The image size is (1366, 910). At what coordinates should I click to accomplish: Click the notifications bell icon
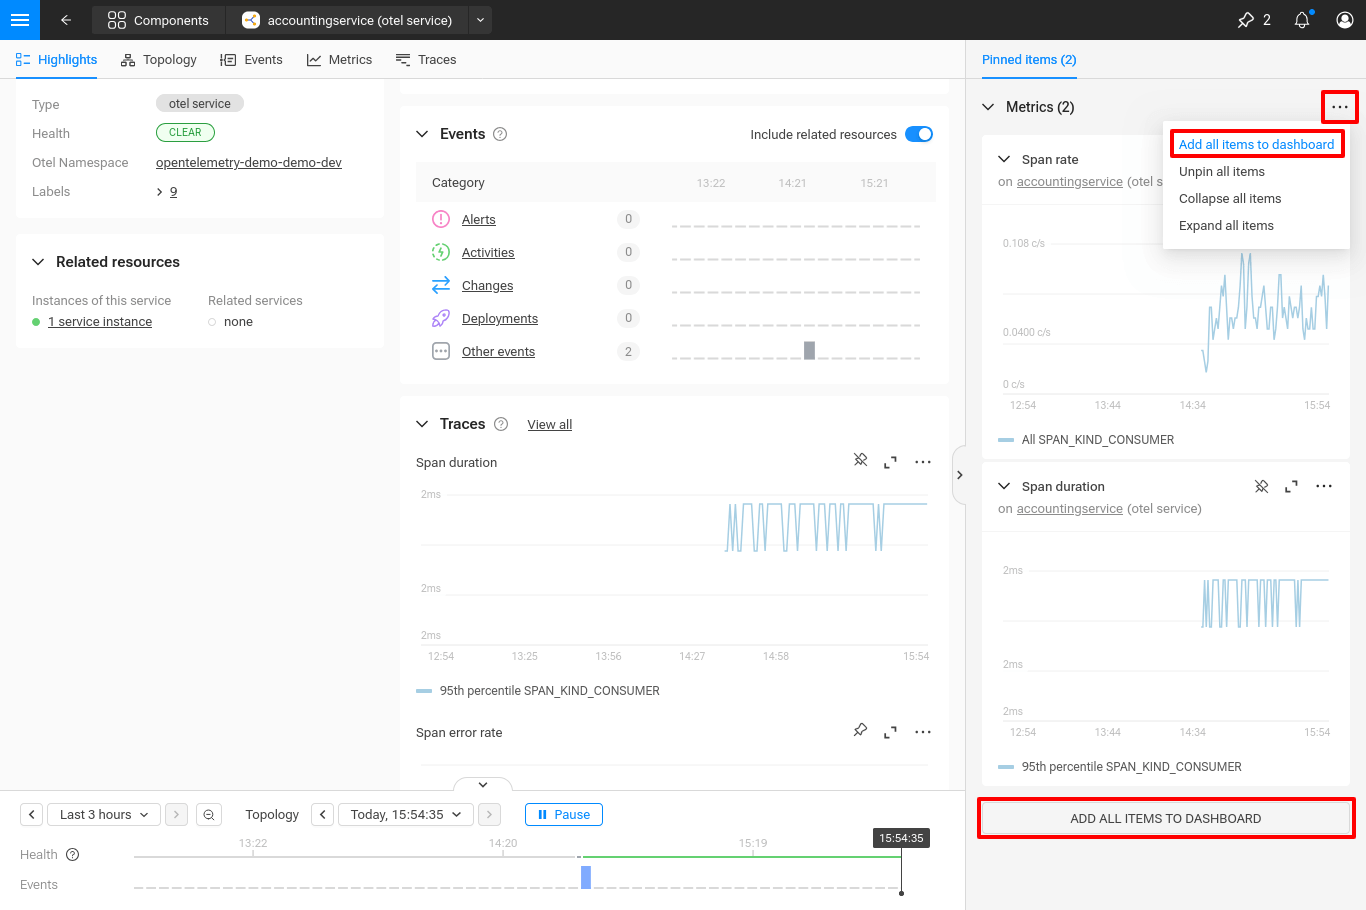[x=1301, y=20]
